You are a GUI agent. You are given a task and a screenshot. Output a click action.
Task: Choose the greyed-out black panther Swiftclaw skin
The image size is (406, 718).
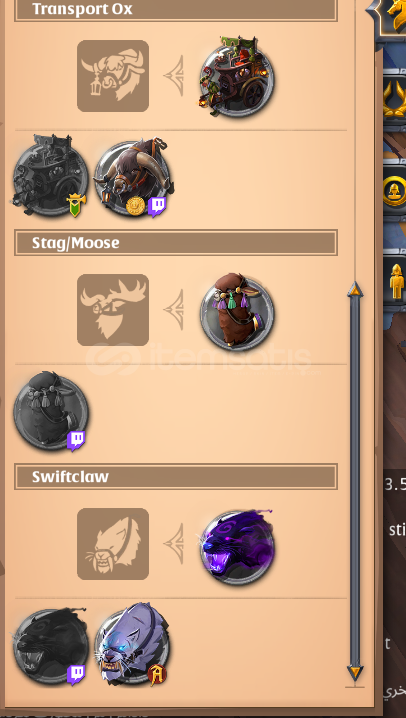coord(50,647)
